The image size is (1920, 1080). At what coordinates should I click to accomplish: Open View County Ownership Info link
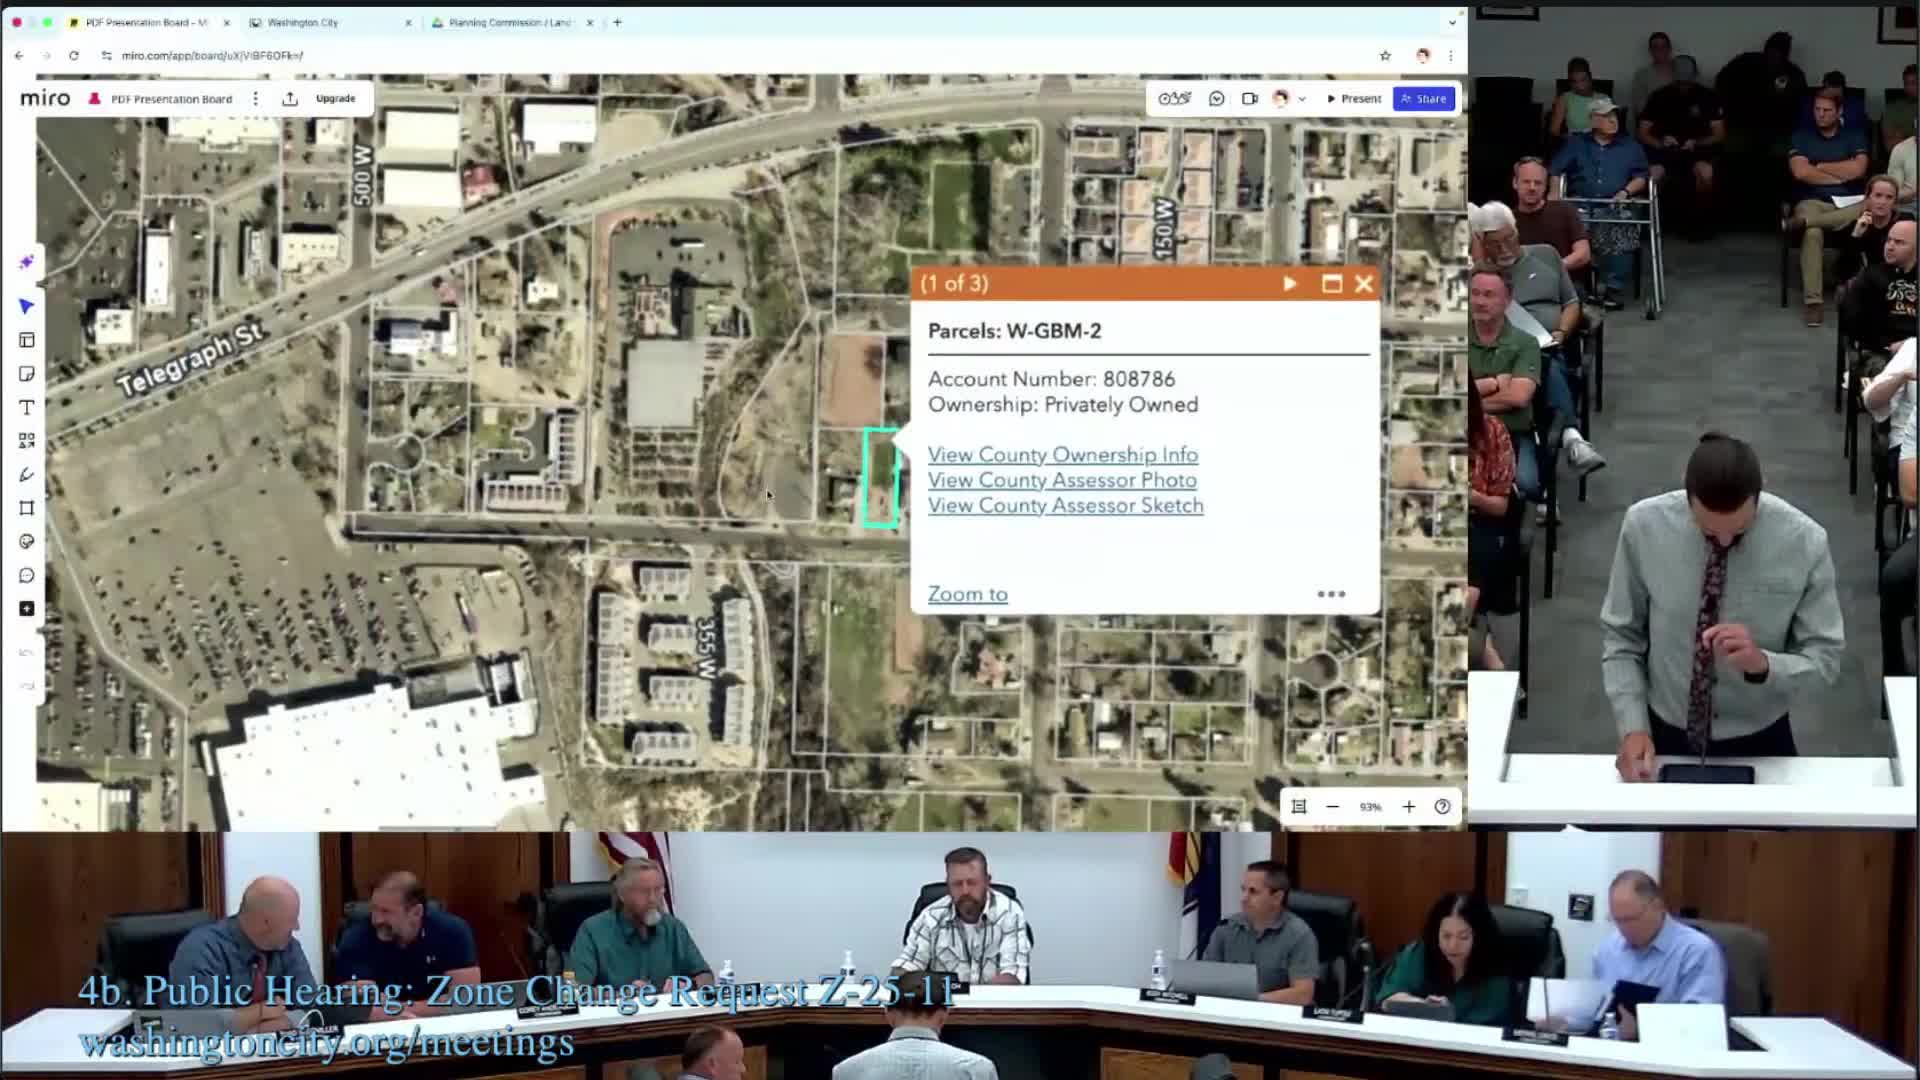click(x=1062, y=455)
